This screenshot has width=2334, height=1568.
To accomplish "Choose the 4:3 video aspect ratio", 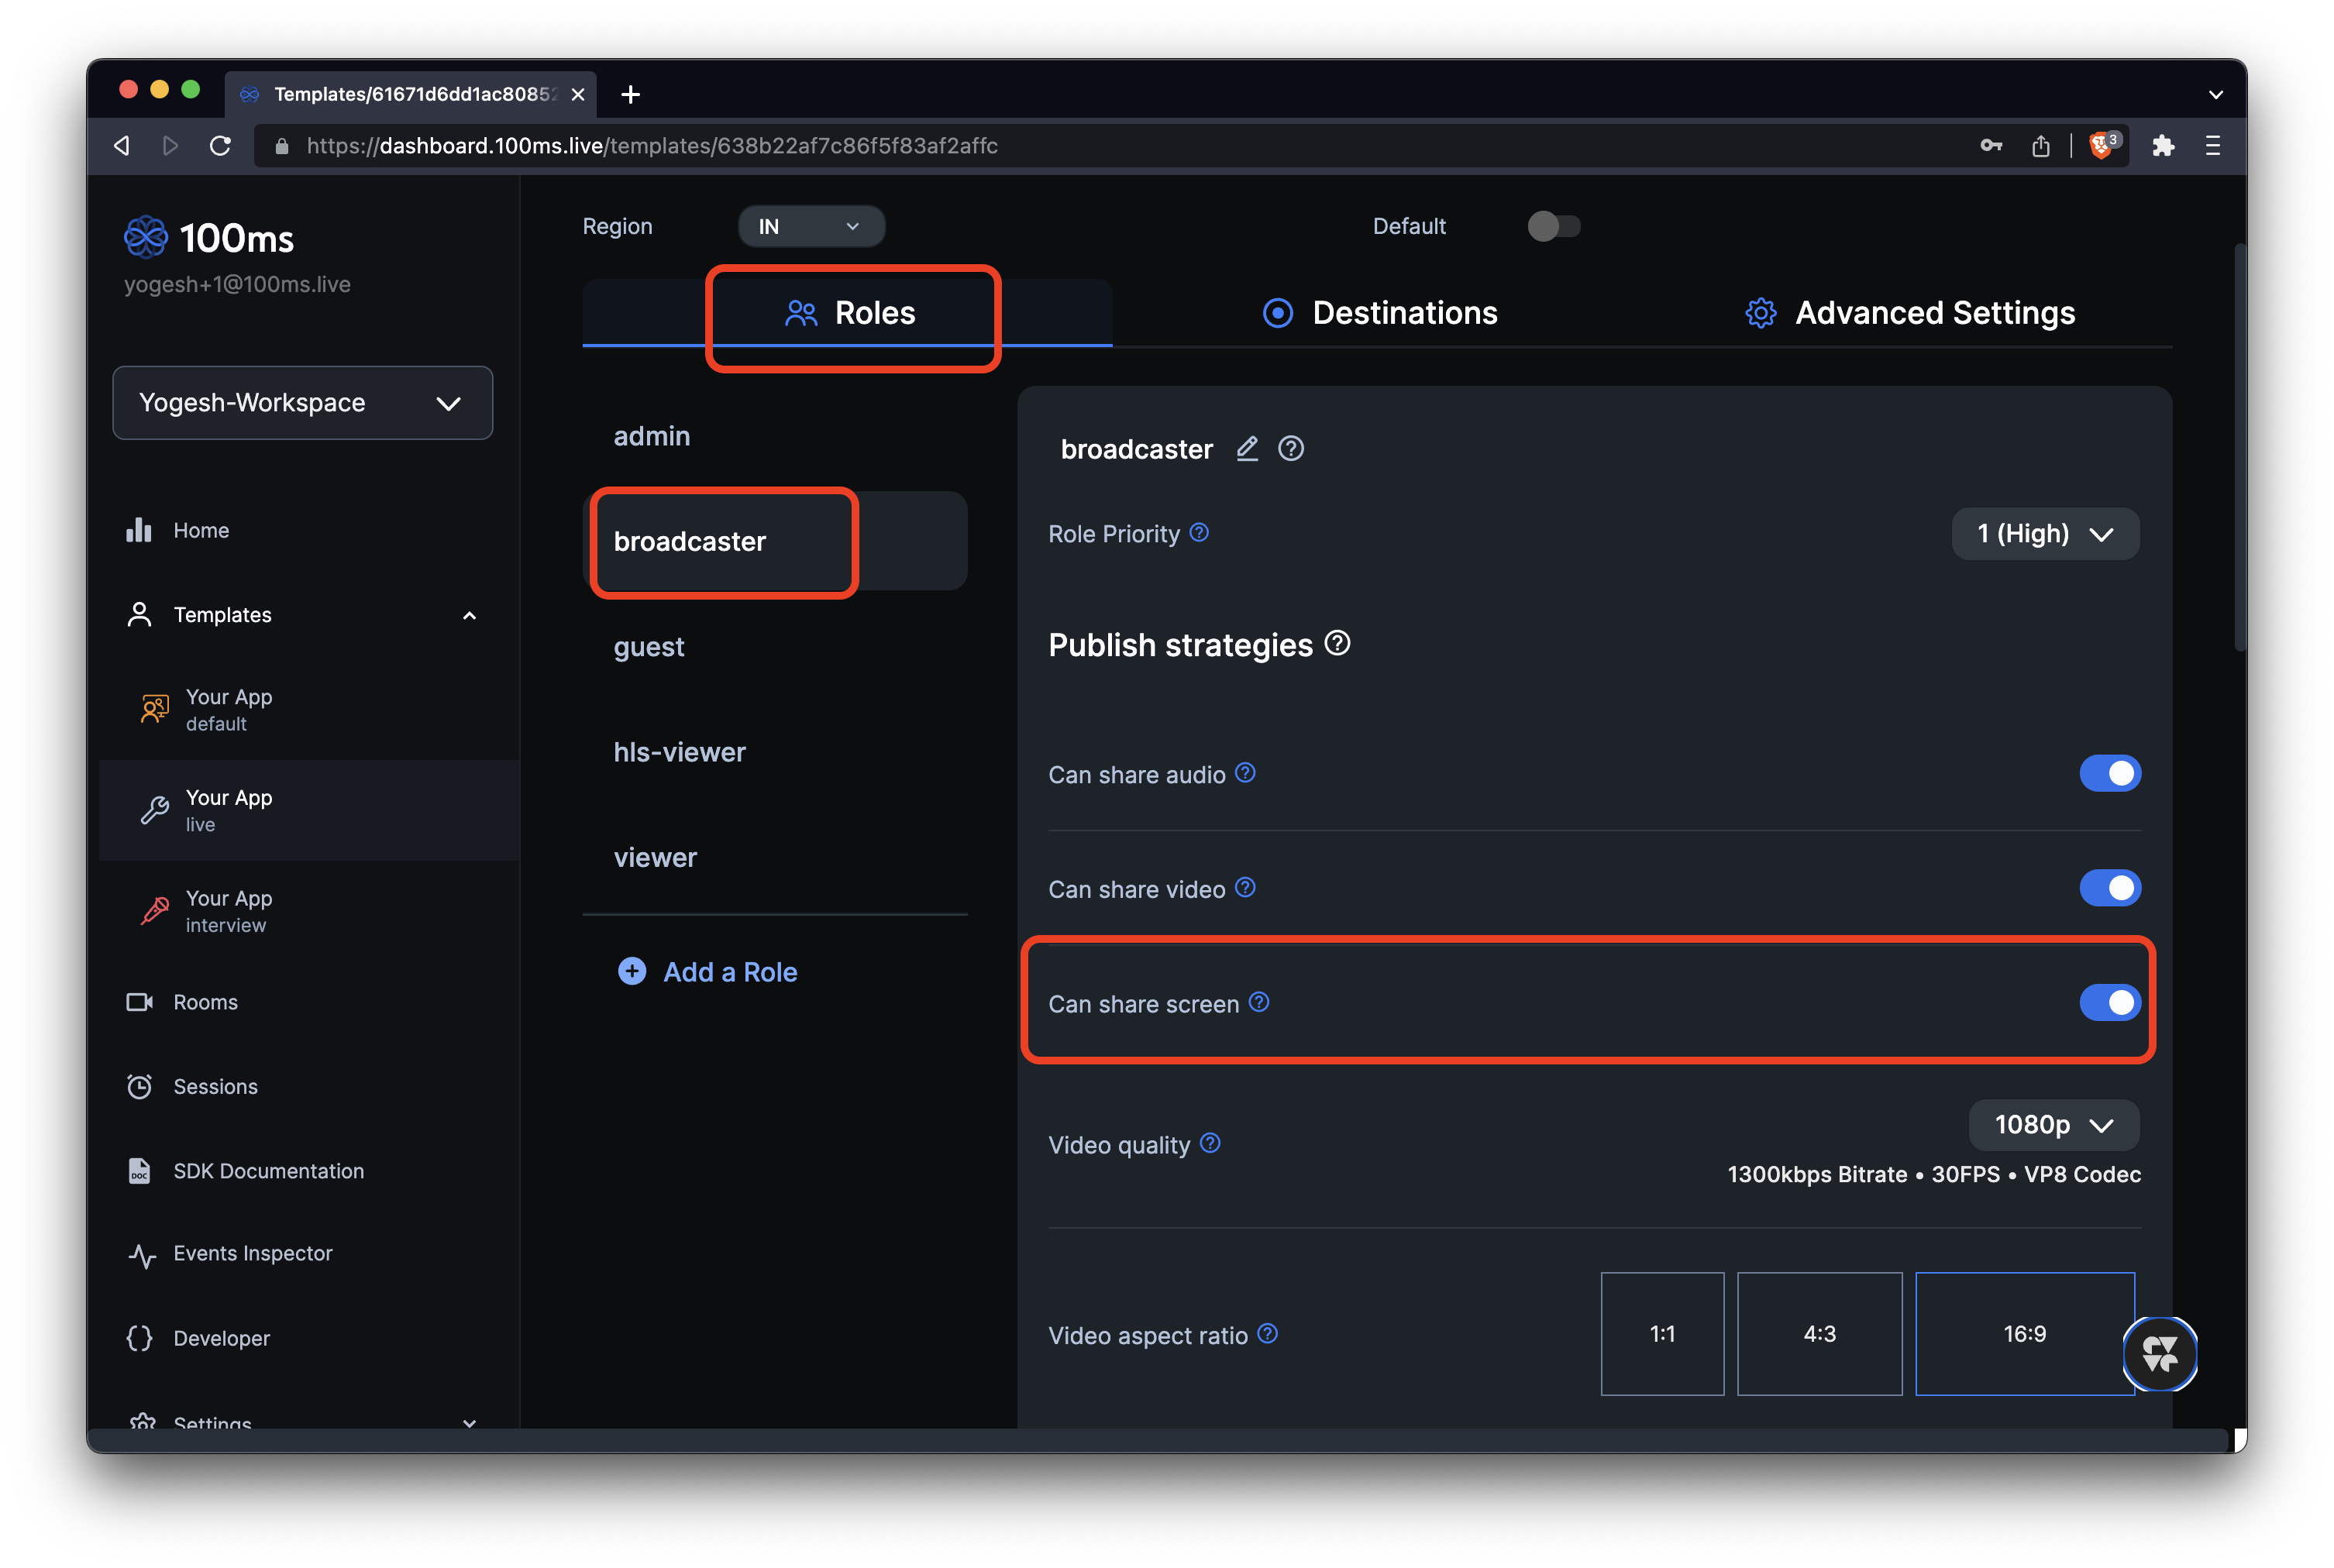I will click(1819, 1334).
